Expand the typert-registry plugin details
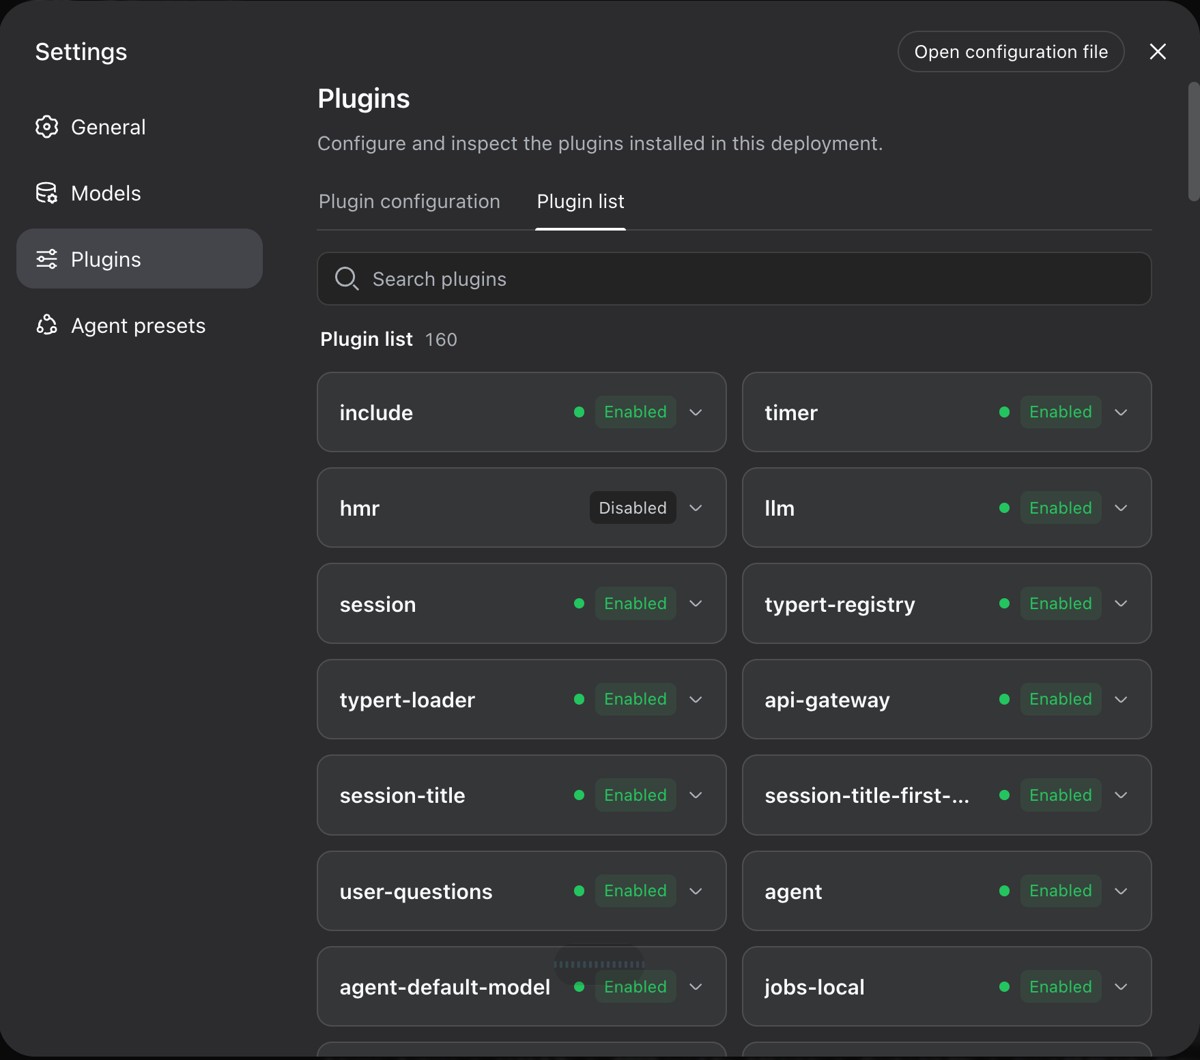Image resolution: width=1200 pixels, height=1060 pixels. 1121,604
